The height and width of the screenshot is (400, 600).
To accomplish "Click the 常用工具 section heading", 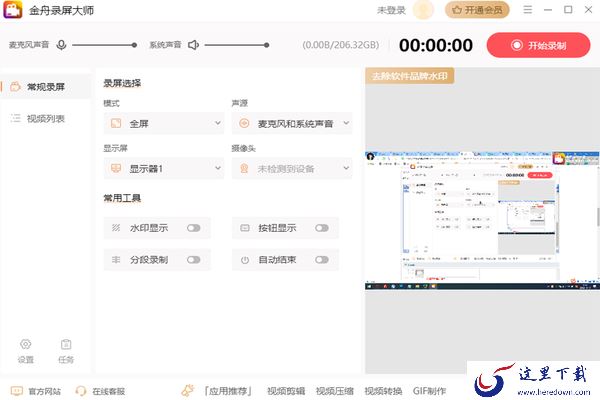I will 122,198.
